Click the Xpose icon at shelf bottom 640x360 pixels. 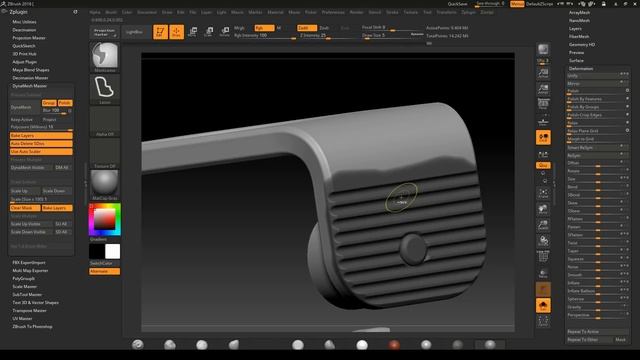pyautogui.click(x=543, y=321)
